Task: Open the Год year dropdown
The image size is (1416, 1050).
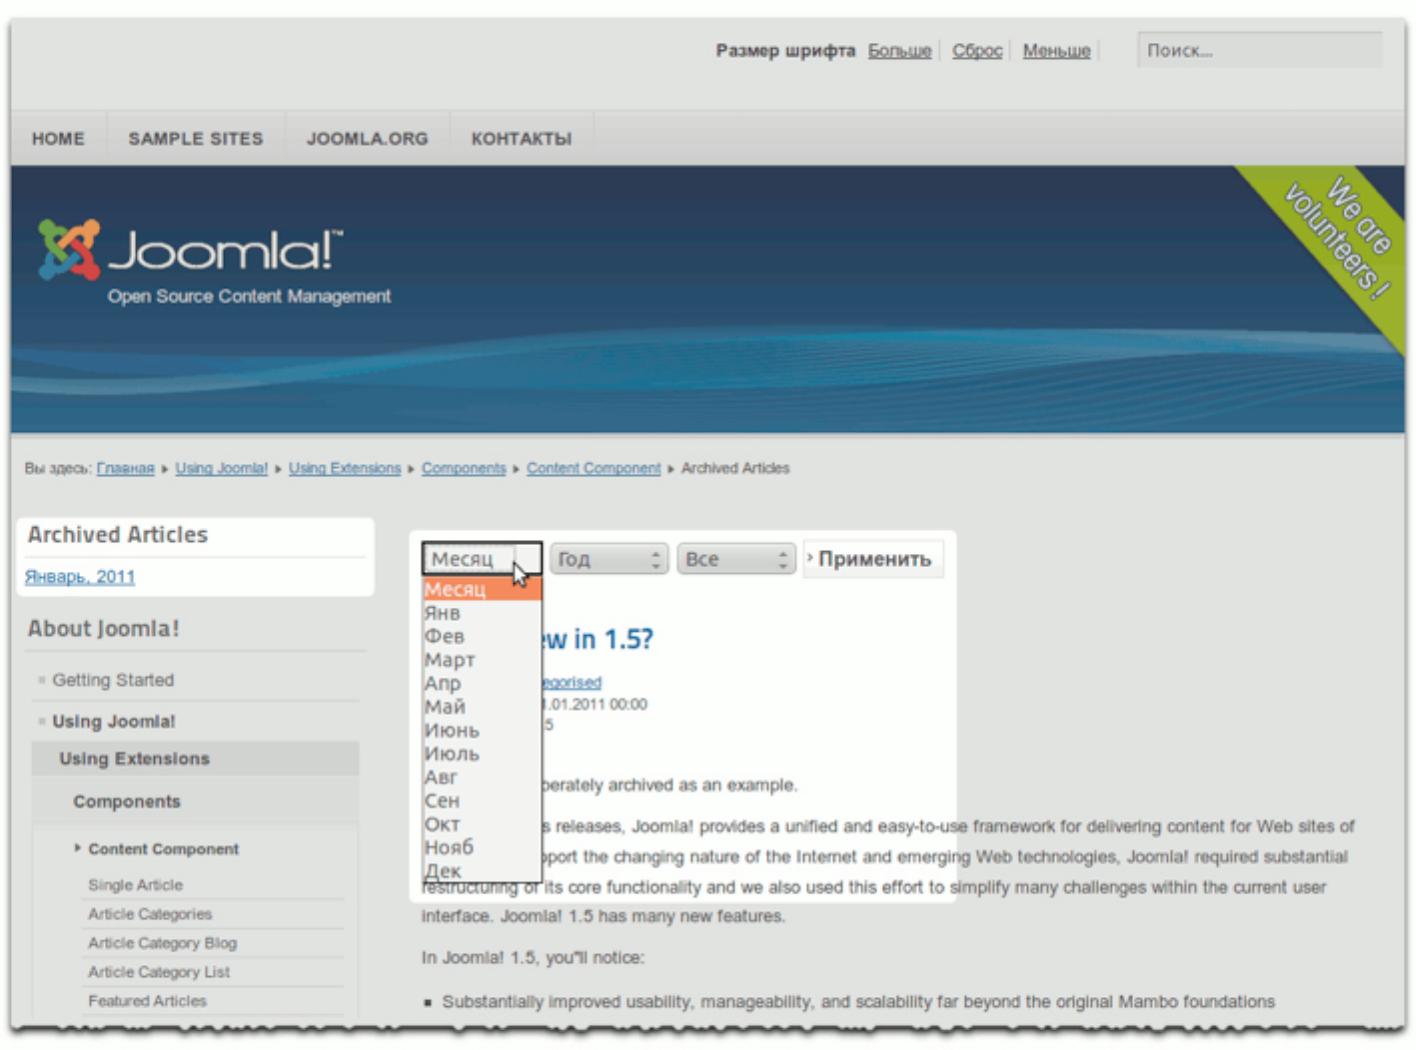Action: click(x=608, y=559)
